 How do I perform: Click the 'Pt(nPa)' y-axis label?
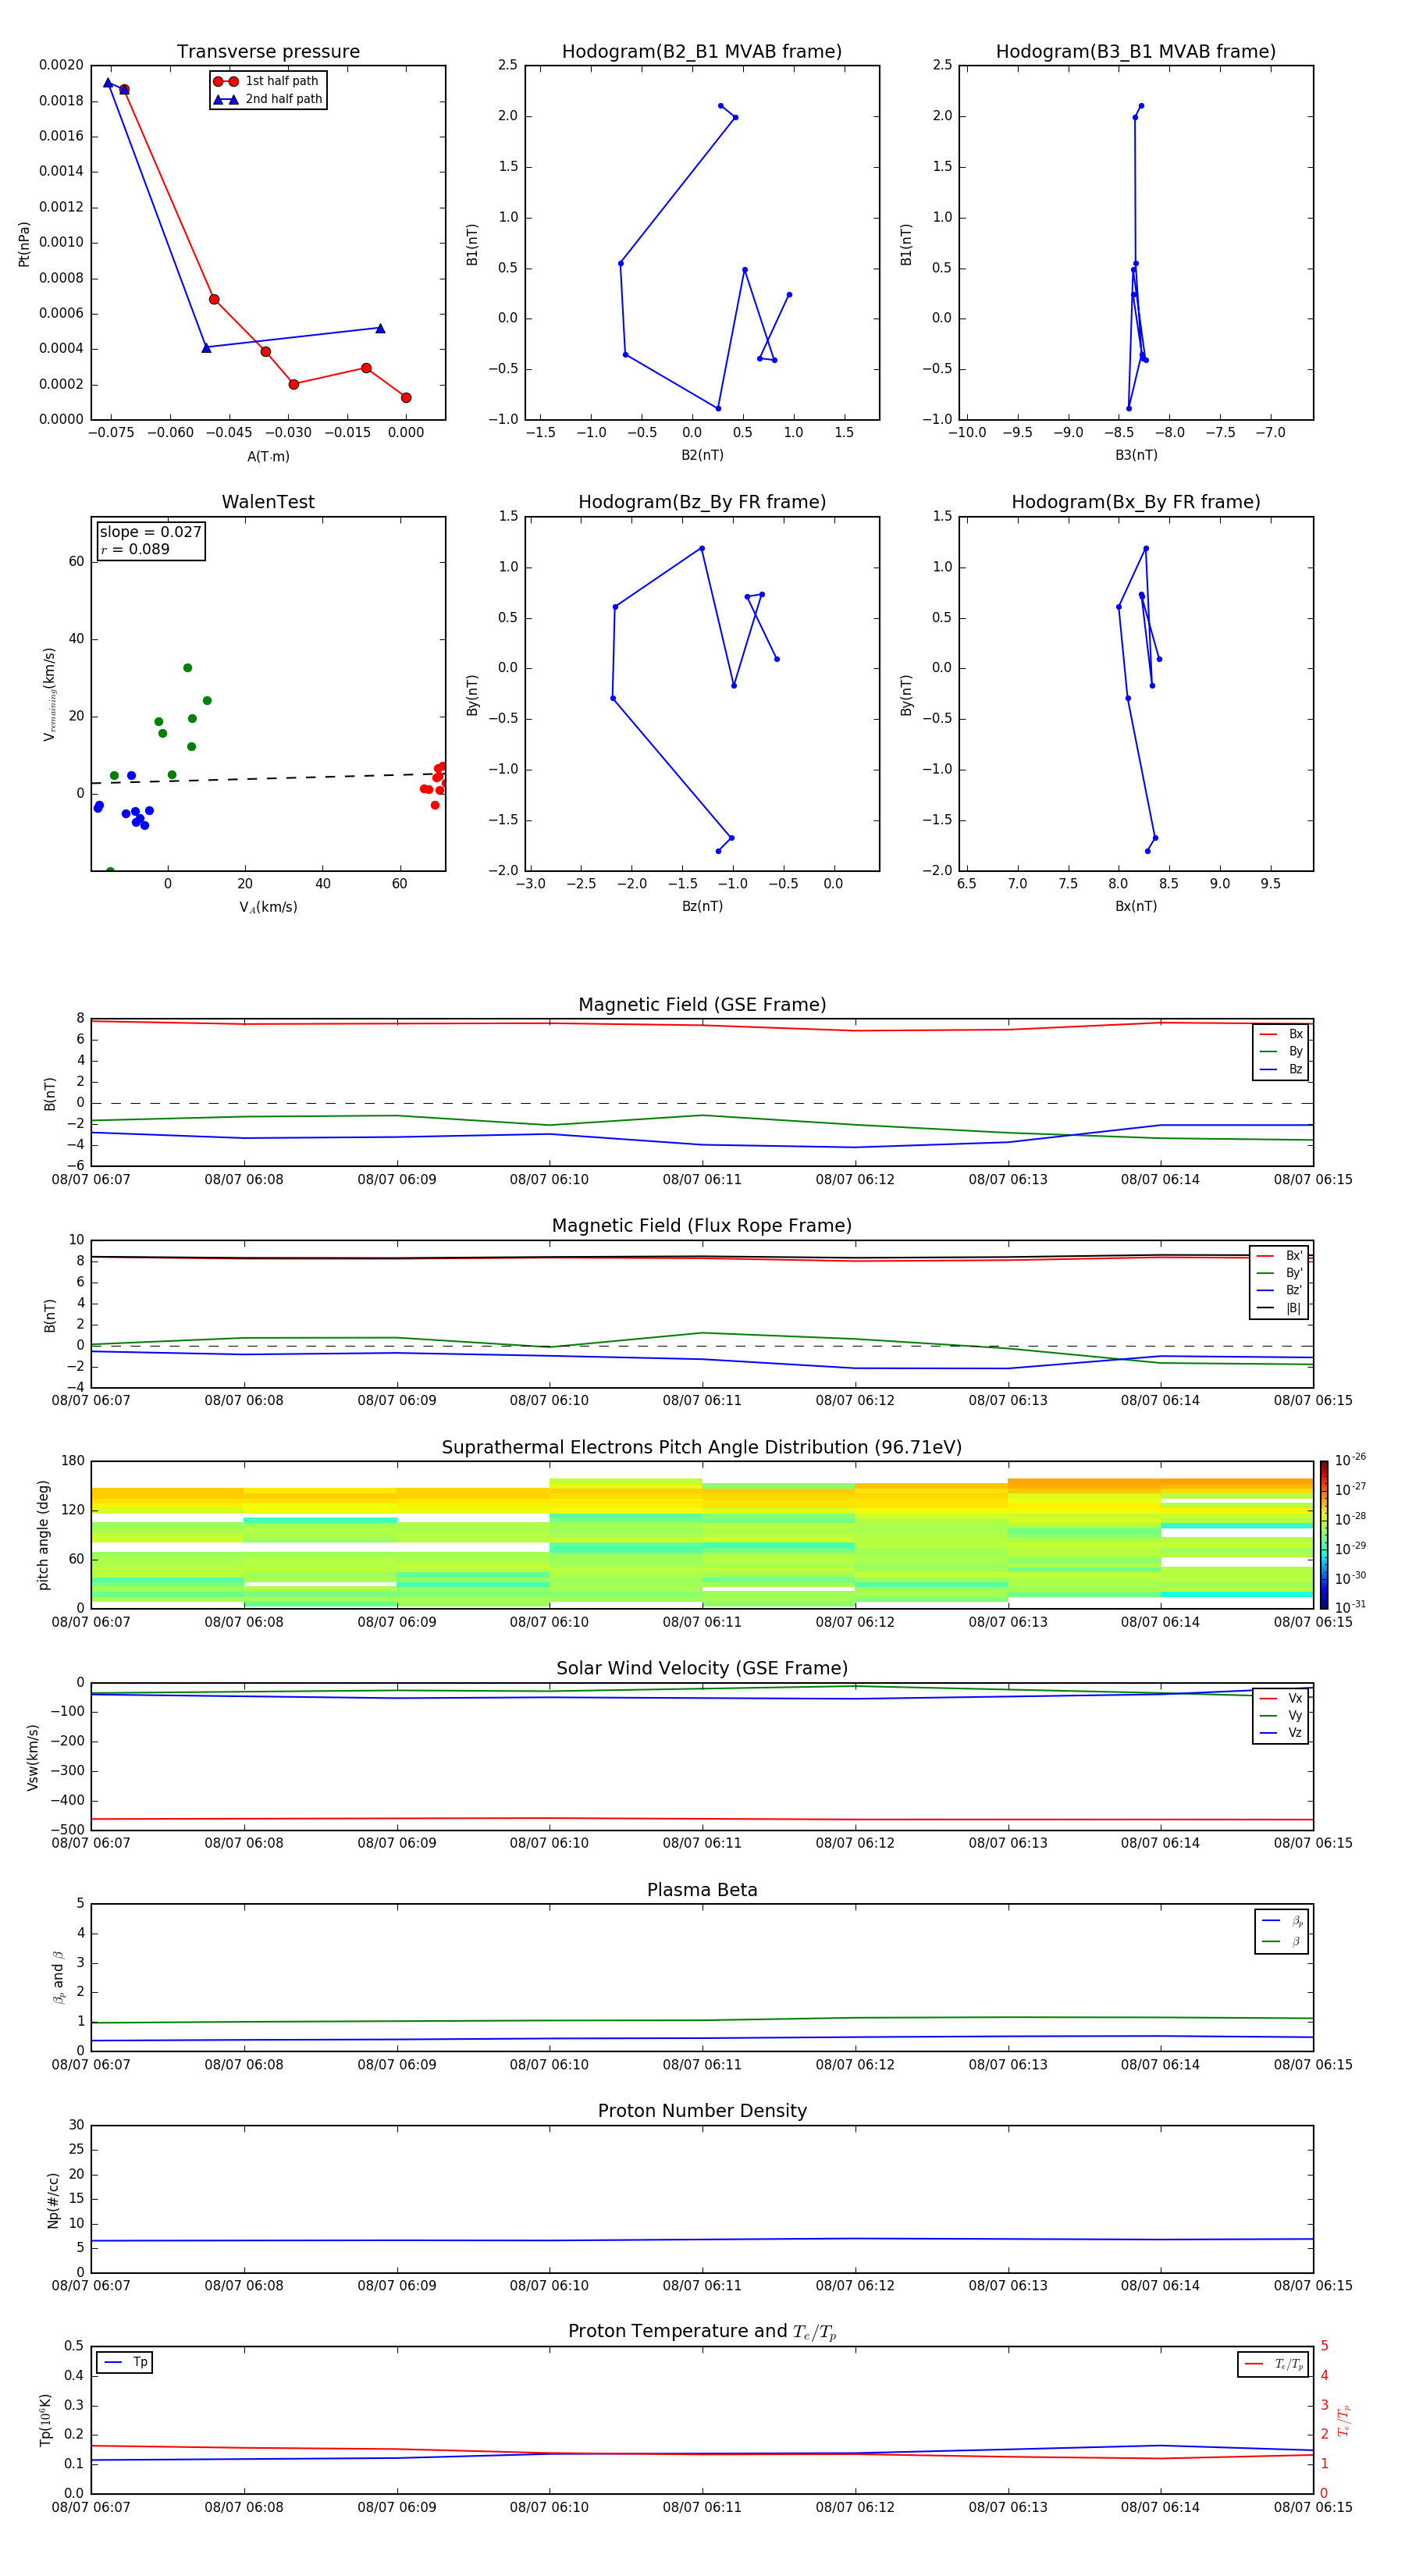tap(24, 243)
